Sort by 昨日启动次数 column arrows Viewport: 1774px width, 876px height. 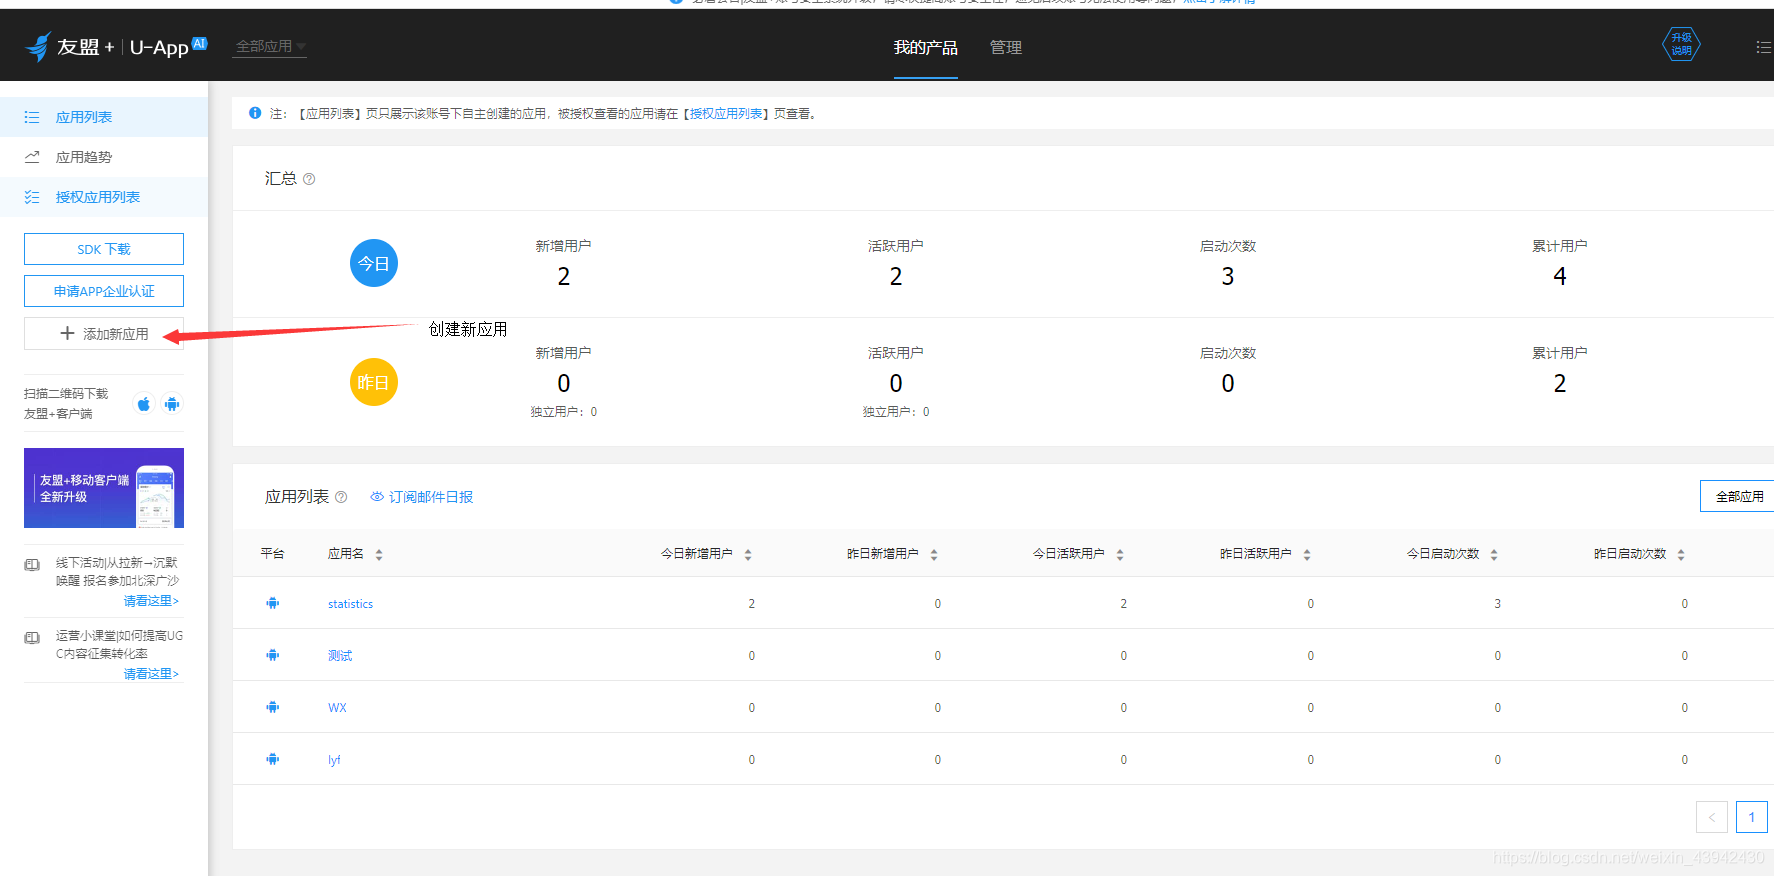click(1681, 554)
